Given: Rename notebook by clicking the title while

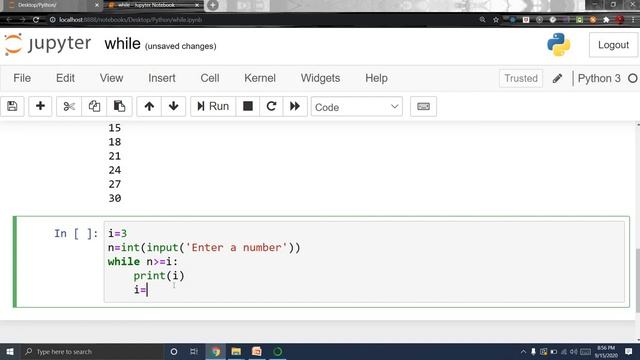Looking at the screenshot, I should point(122,44).
